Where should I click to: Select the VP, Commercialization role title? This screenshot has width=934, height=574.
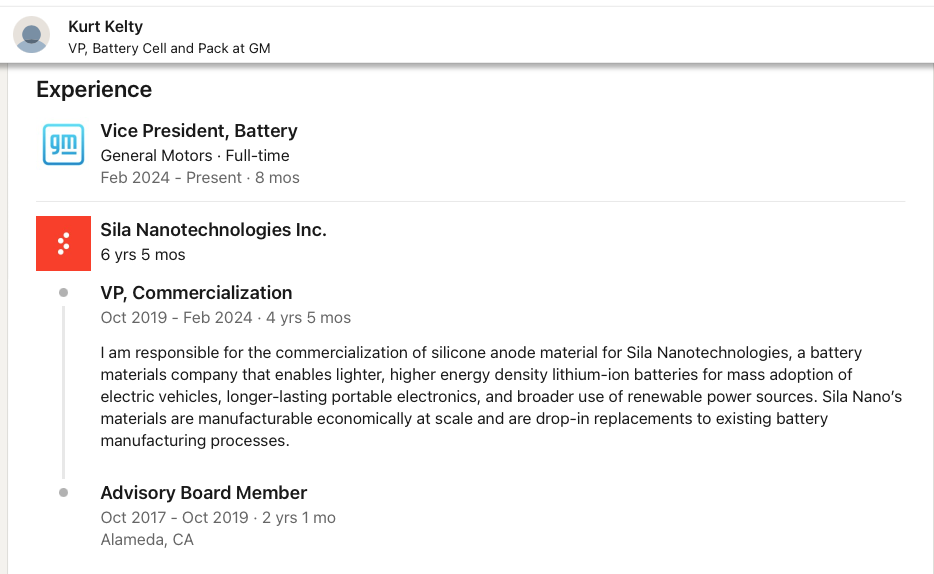(196, 292)
